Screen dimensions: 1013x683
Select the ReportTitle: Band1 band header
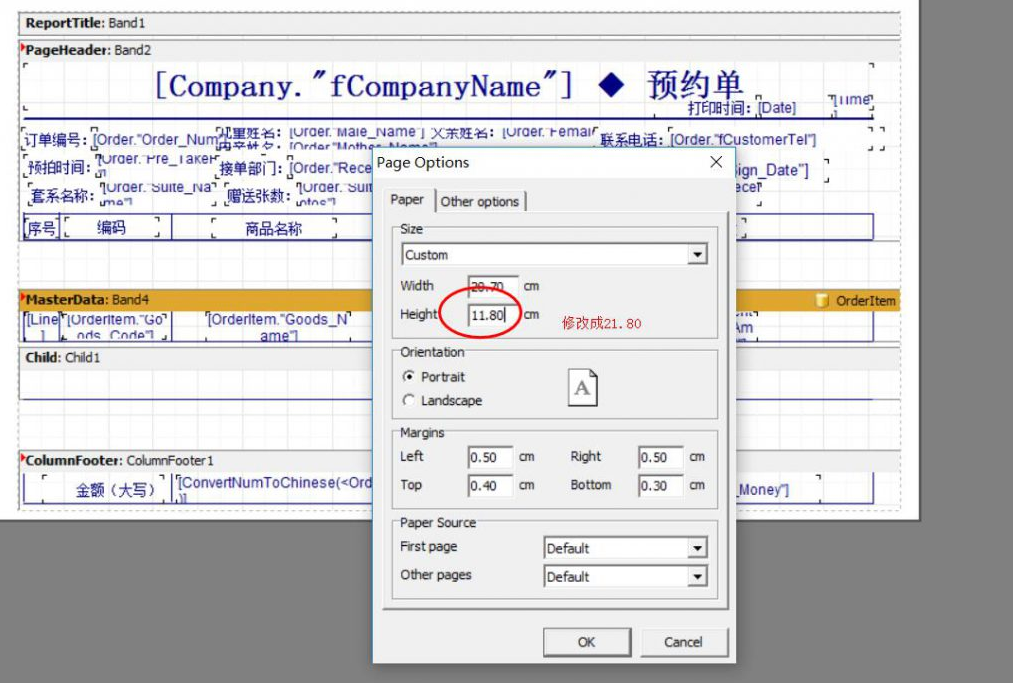459,23
